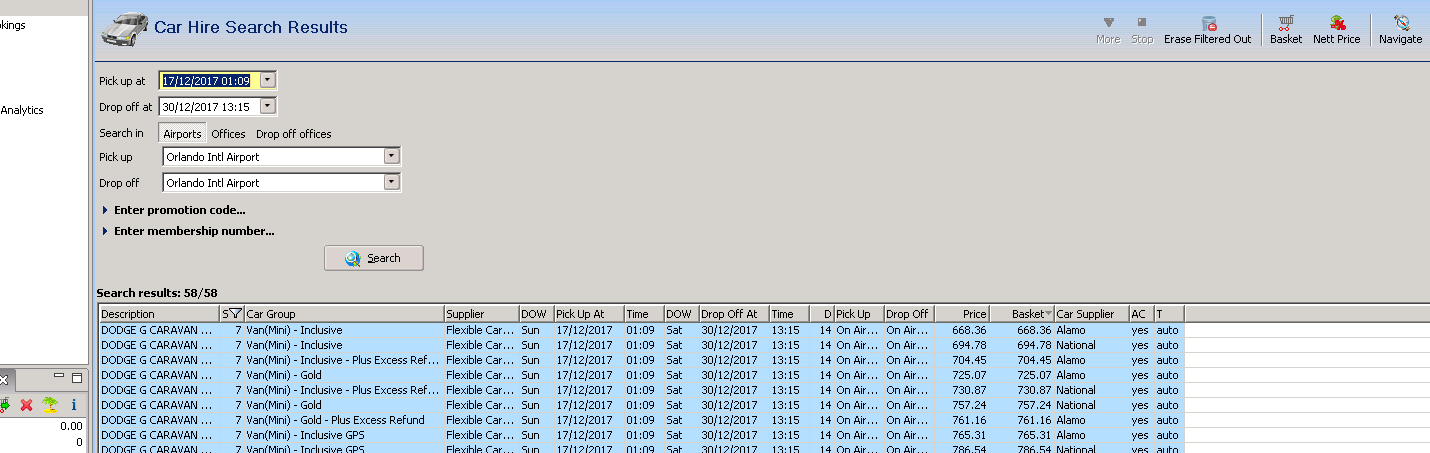This screenshot has width=1430, height=453.
Task: Click the magnifier icon on Search button
Action: pos(352,258)
